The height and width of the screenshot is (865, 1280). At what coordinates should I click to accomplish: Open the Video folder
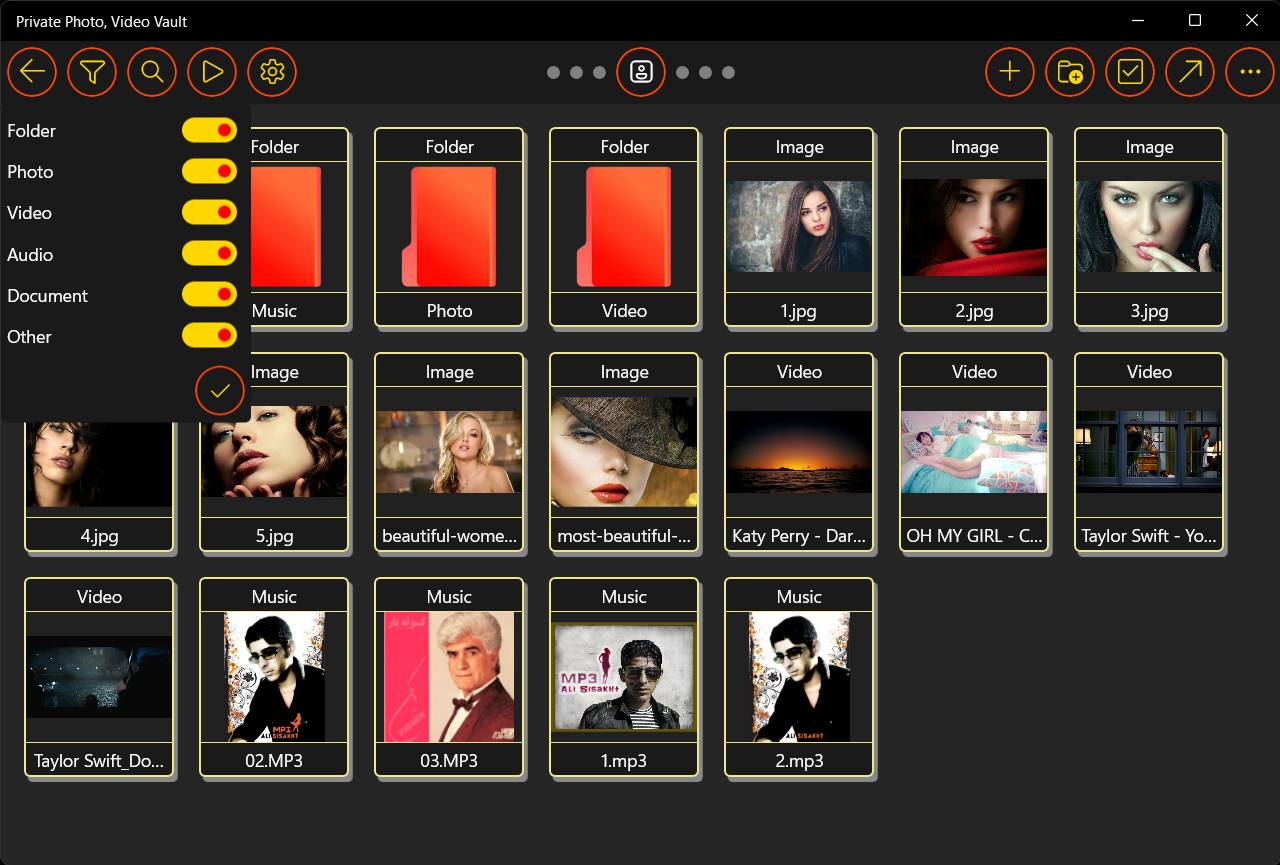click(x=623, y=227)
